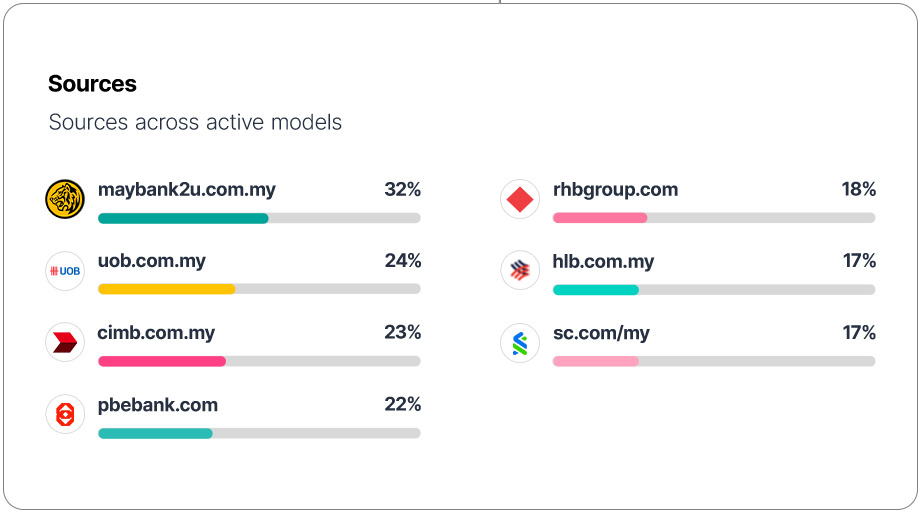Click the Maybank tiger logo icon
Screen dimensions: 921x513
click(65, 199)
